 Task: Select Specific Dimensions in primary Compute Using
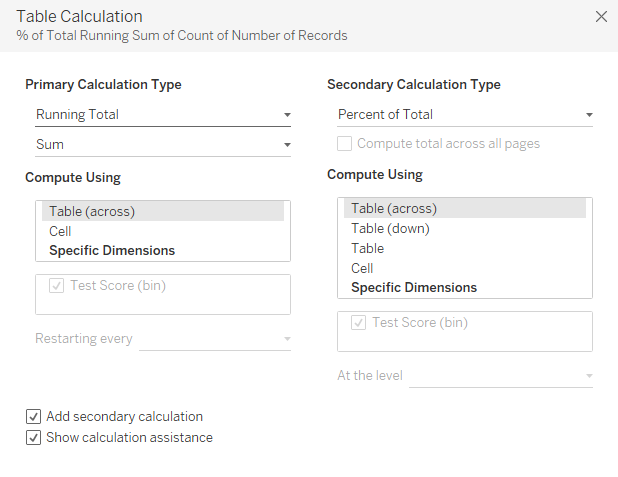[x=112, y=251]
